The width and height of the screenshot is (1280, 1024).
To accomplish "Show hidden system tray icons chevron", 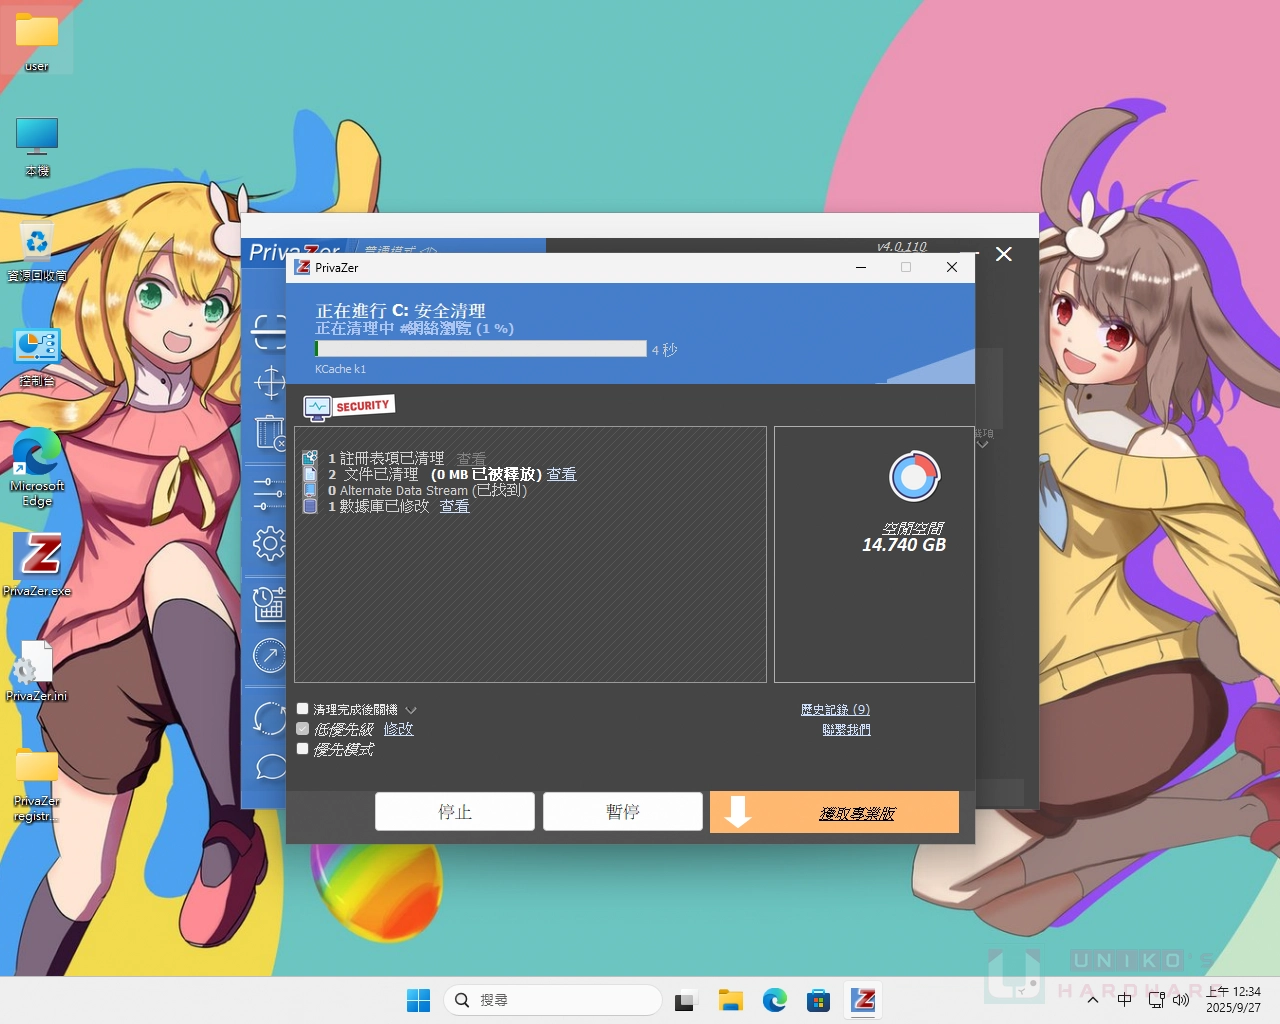I will 1093,1000.
